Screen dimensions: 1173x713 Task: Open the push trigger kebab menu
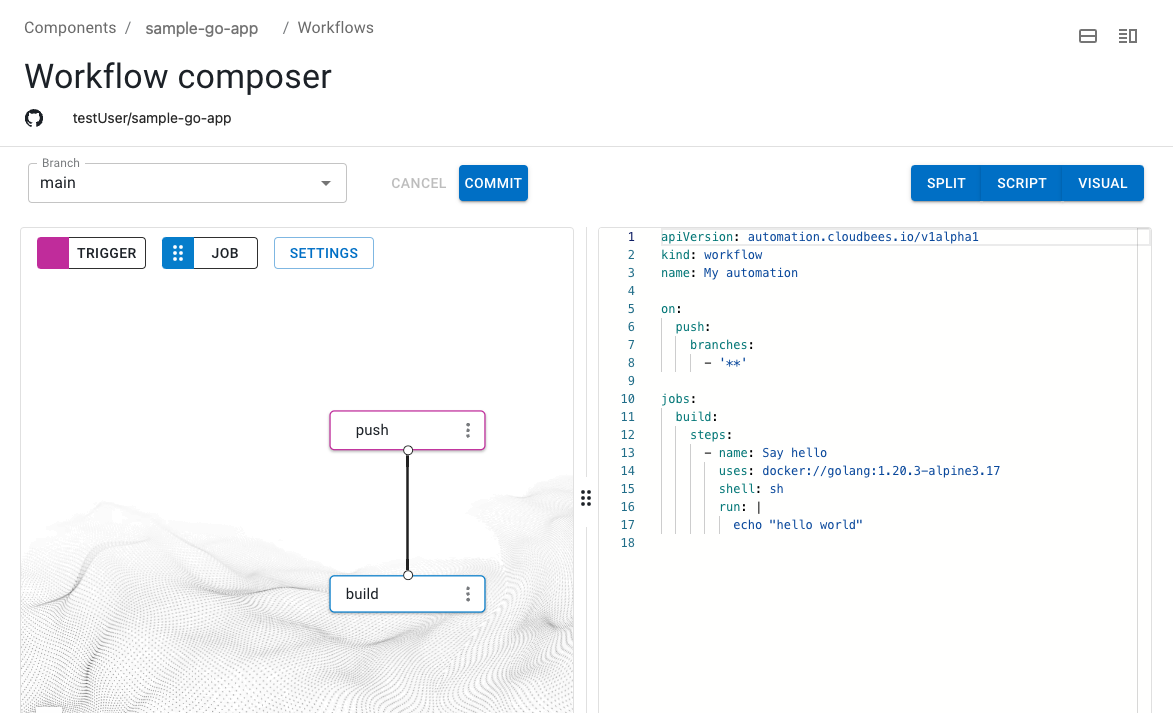pyautogui.click(x=468, y=430)
